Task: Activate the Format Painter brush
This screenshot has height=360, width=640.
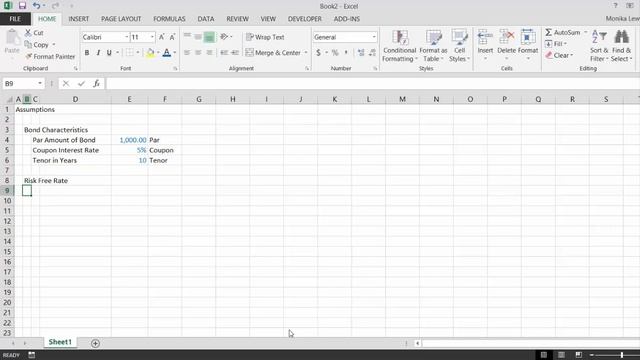Action: tap(28, 56)
